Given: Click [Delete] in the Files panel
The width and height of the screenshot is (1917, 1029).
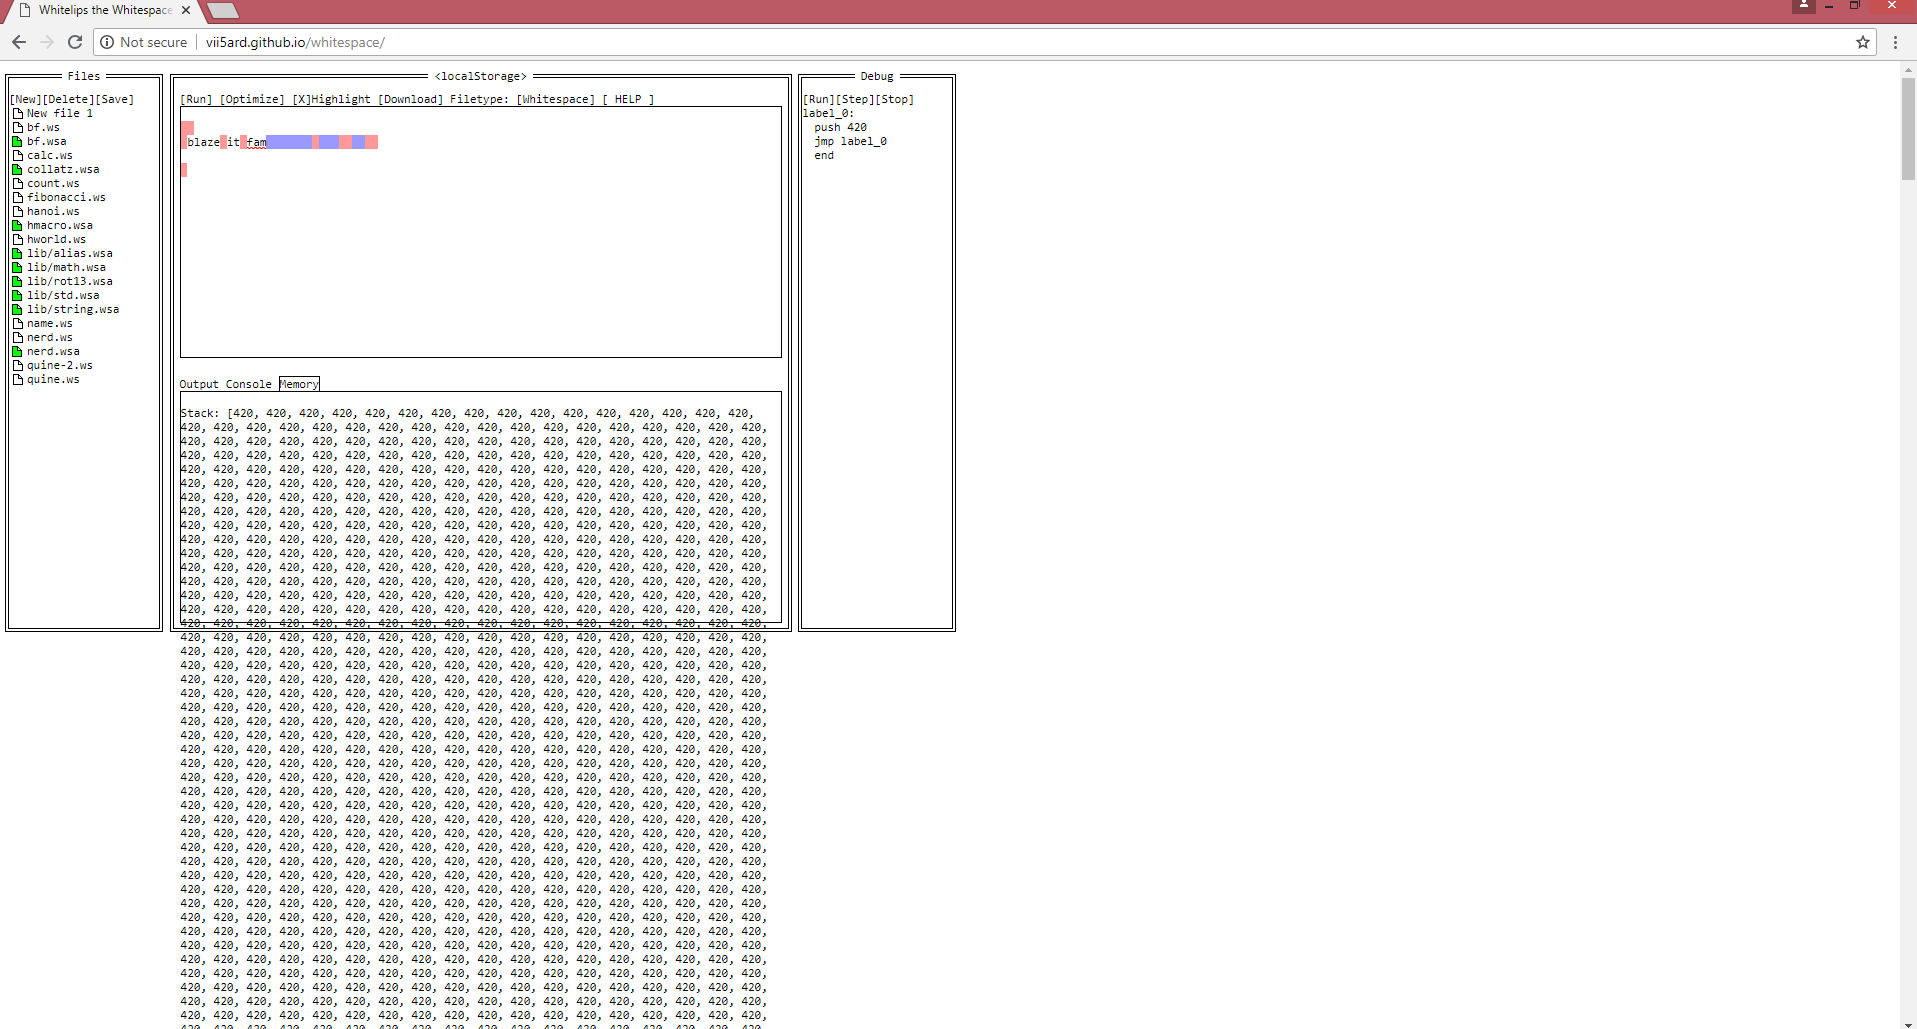Looking at the screenshot, I should (68, 99).
